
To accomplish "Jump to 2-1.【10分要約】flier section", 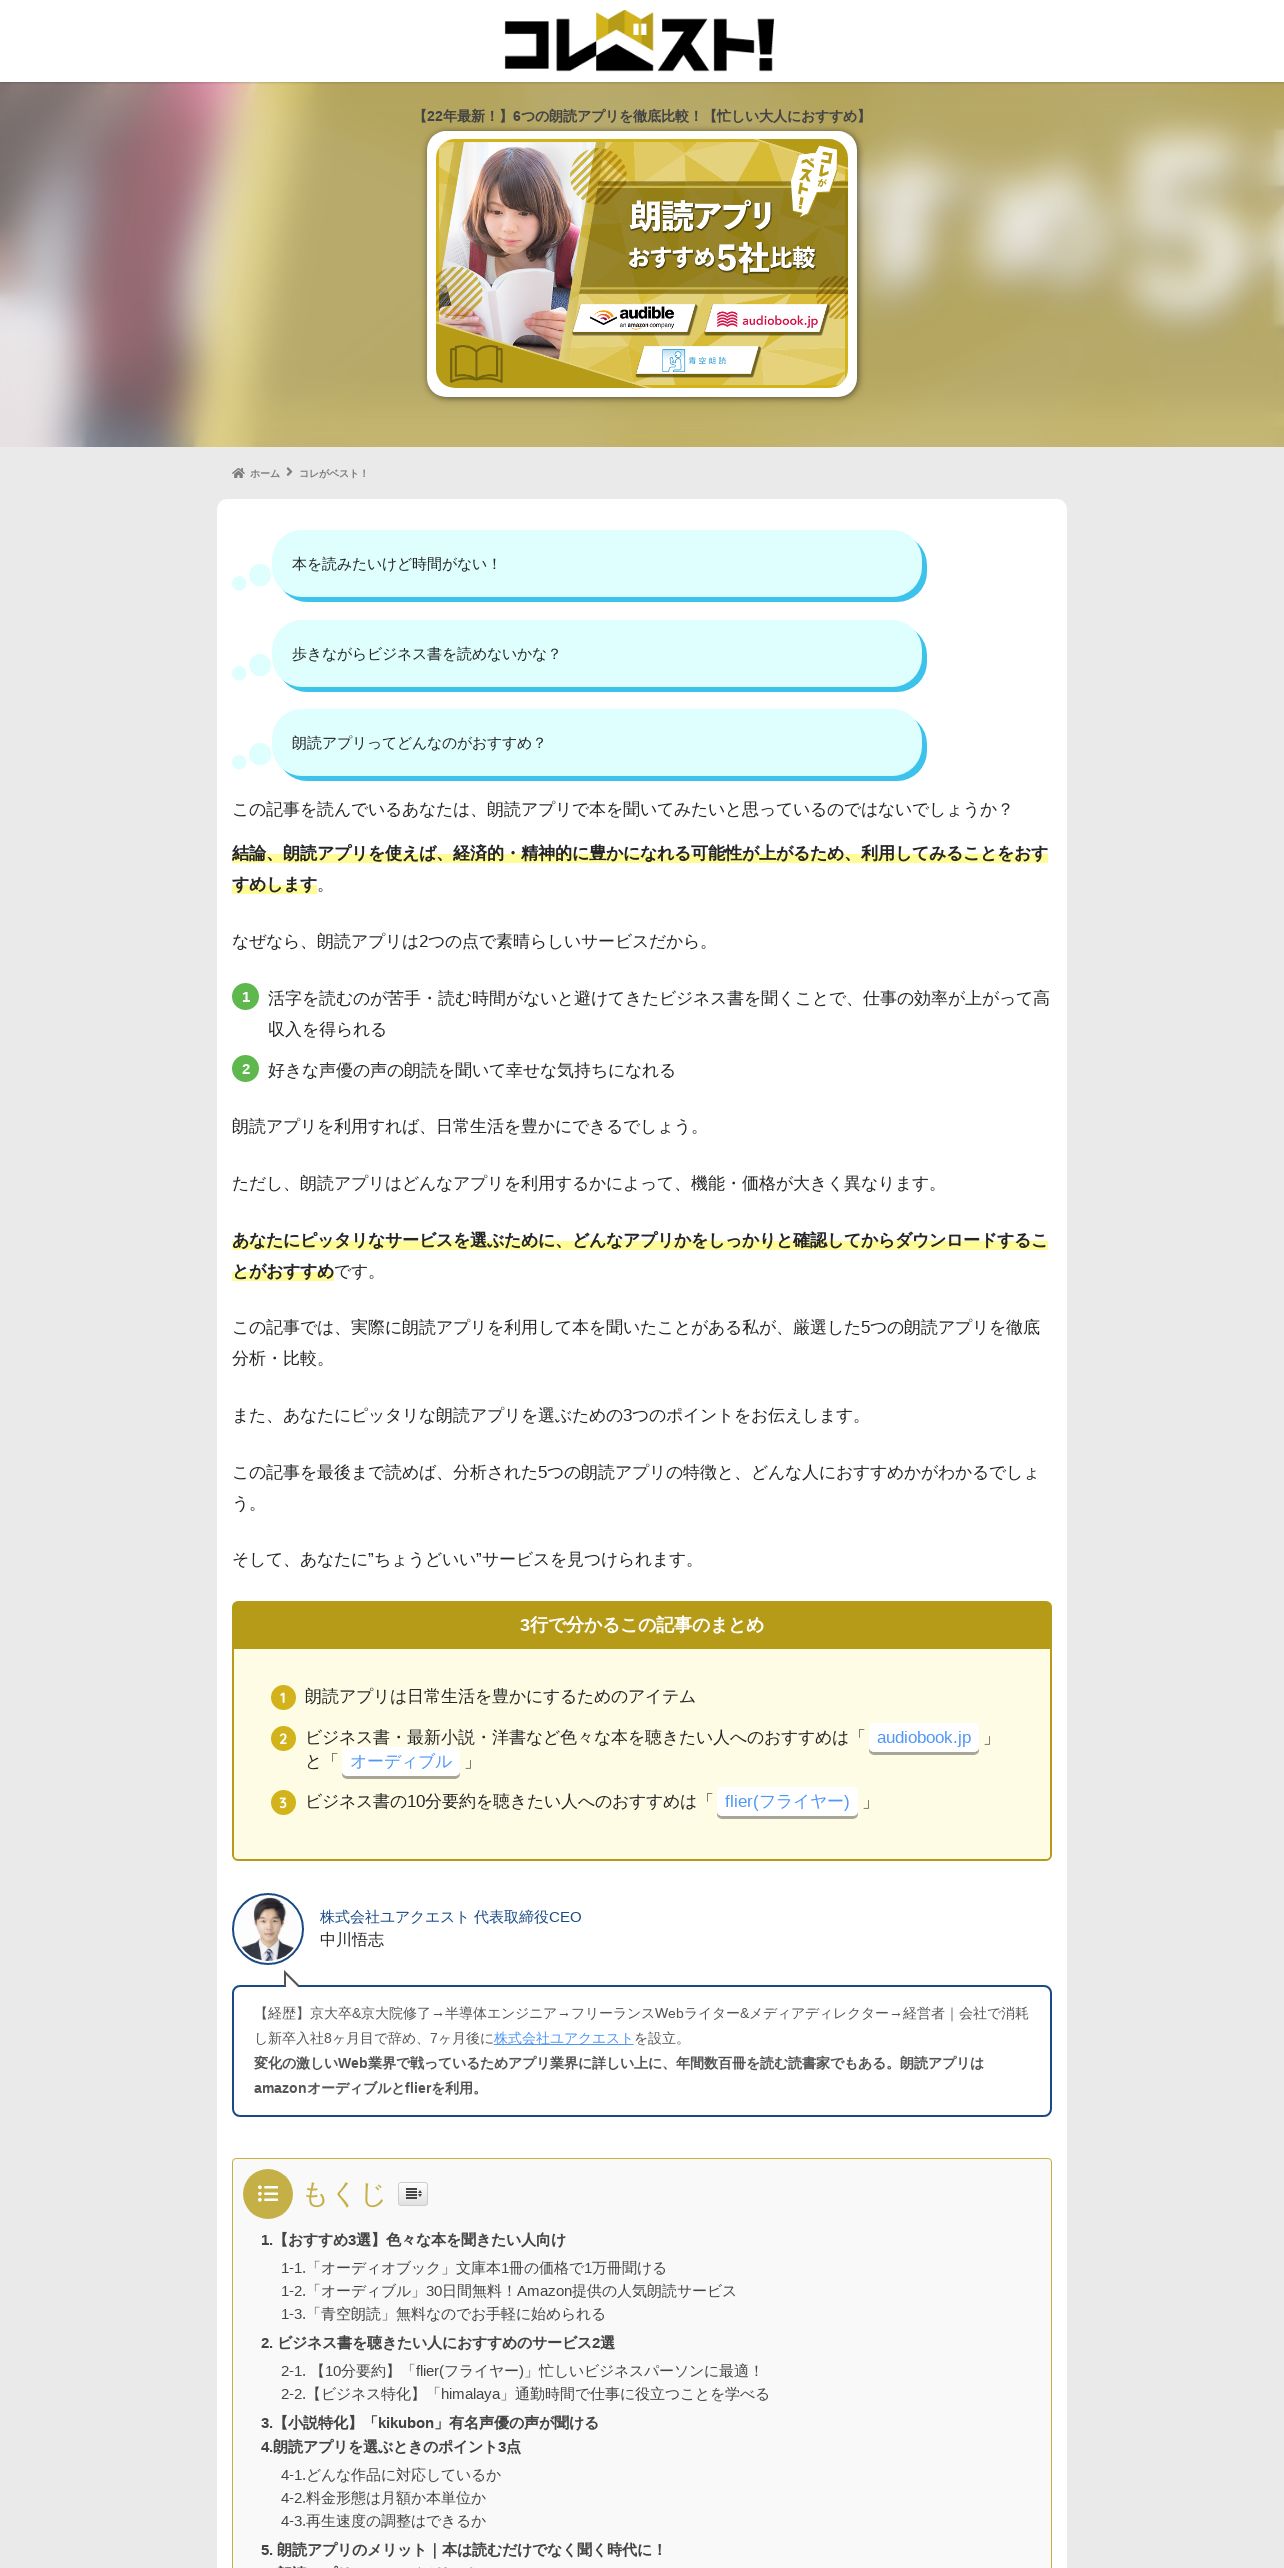I will click(522, 2371).
